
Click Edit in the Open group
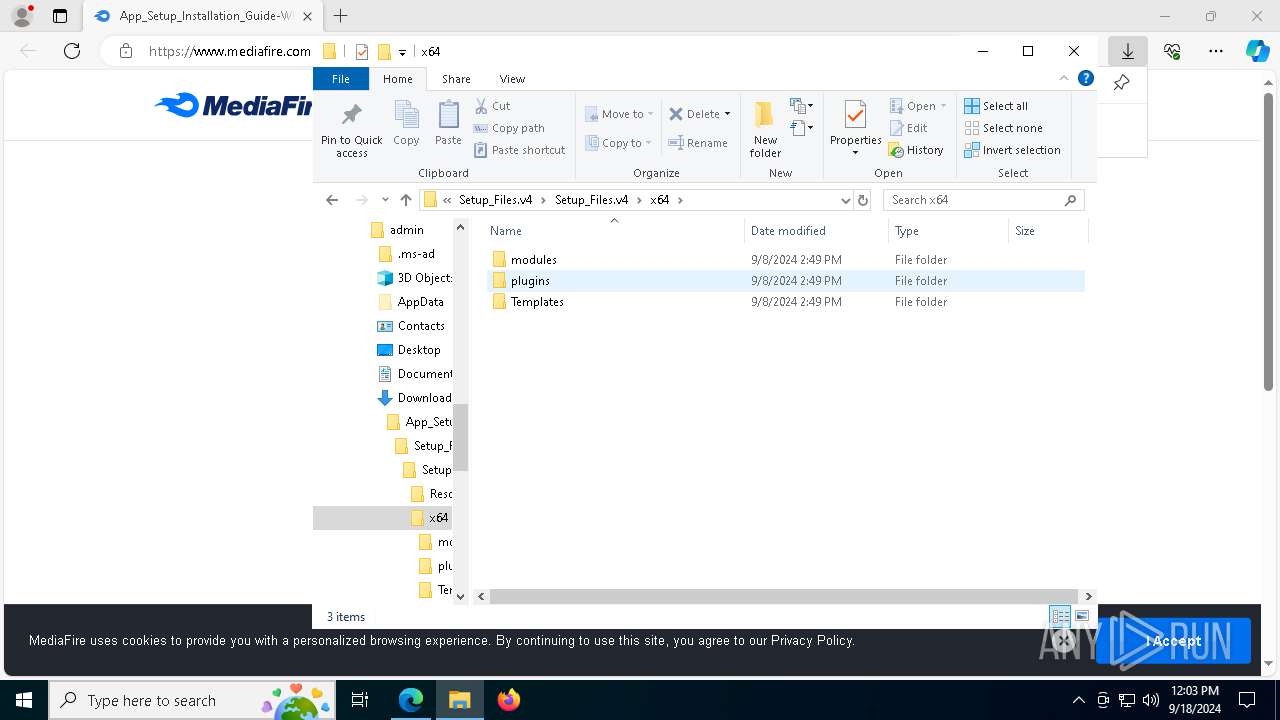(909, 128)
